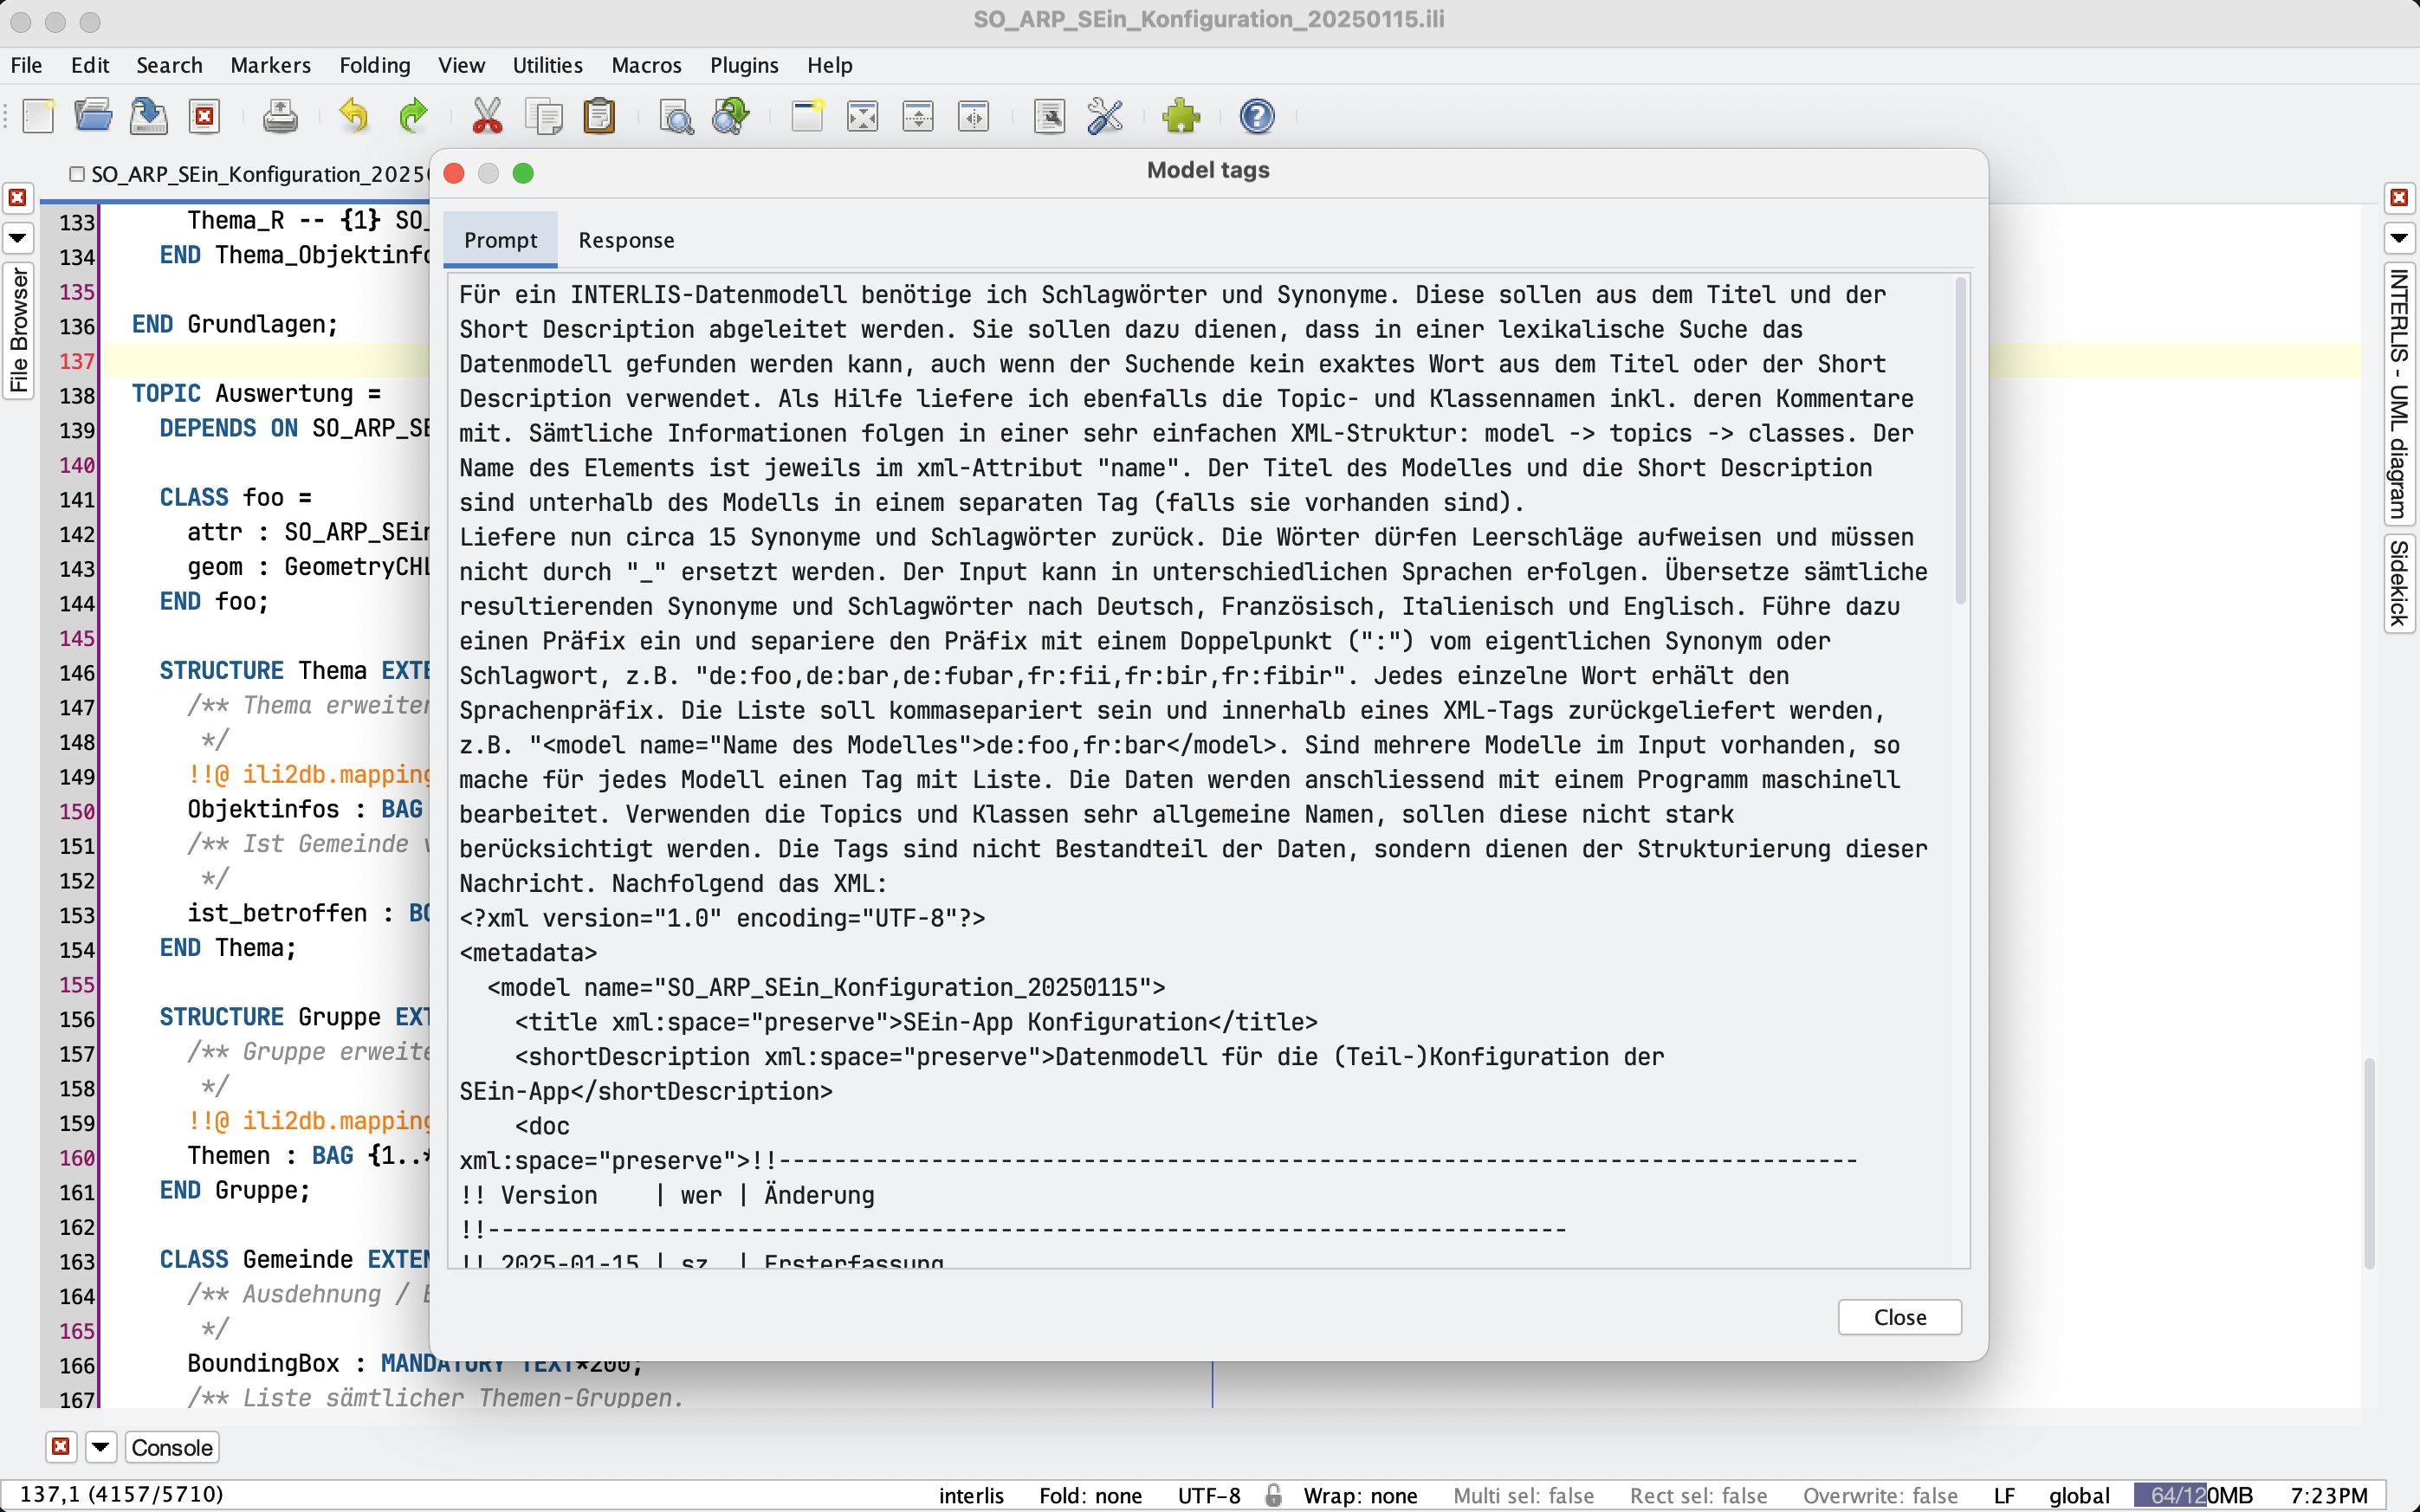Screen dimensions: 2420x1512
Task: Open the Plugins menu
Action: pos(744,65)
